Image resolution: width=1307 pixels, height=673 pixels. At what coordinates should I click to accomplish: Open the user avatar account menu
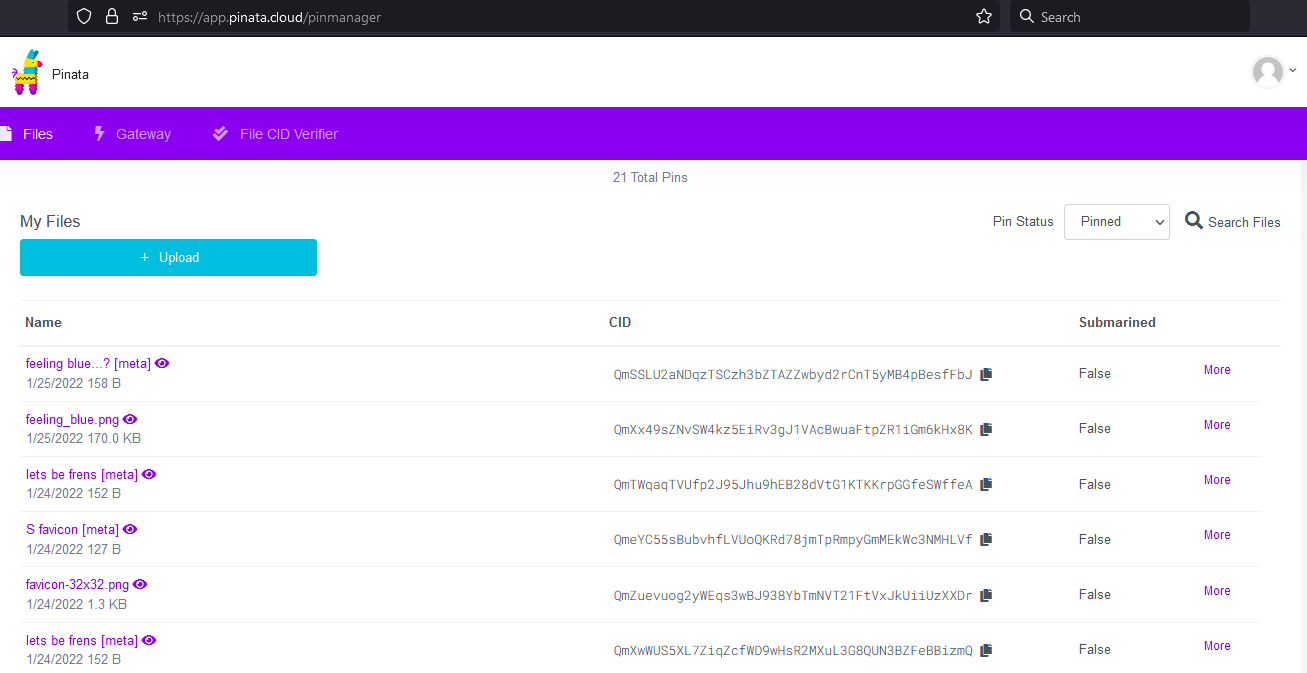tap(1268, 72)
